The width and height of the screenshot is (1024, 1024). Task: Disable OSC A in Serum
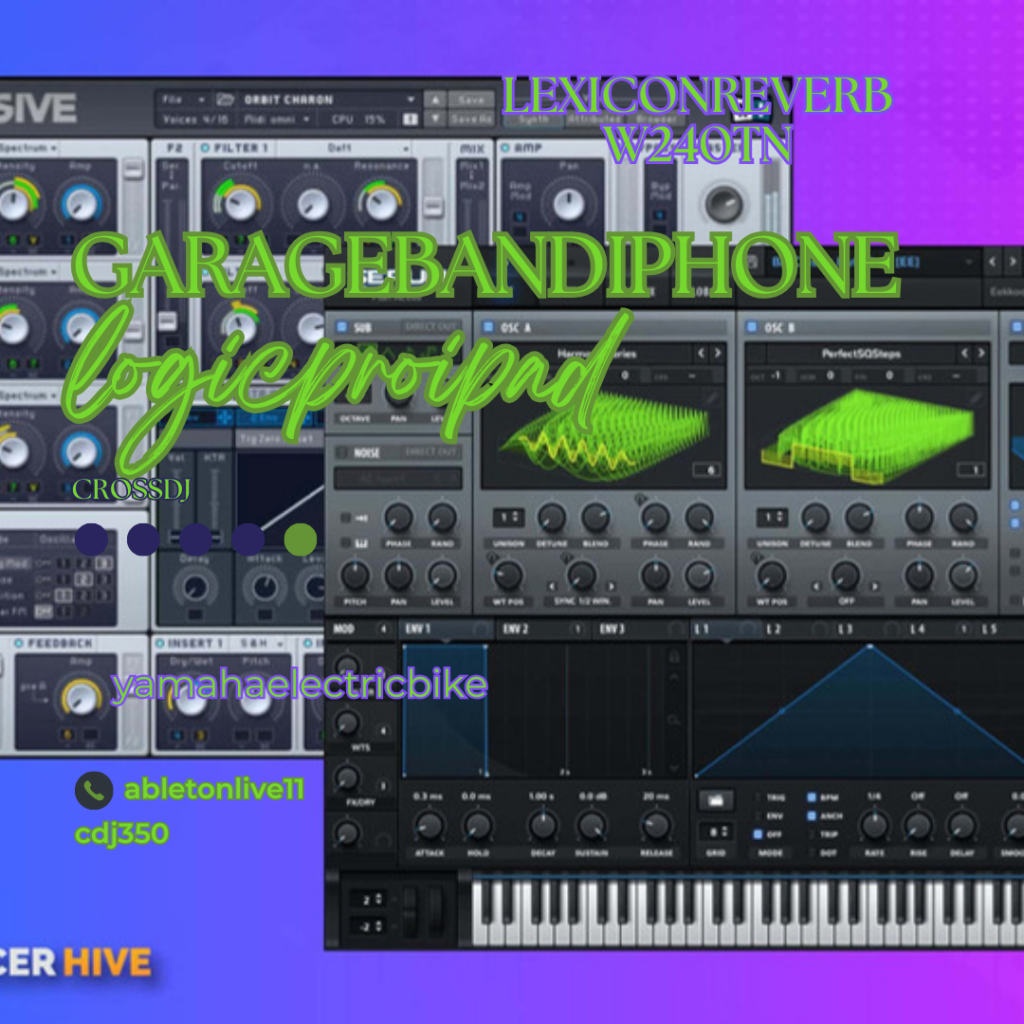tap(488, 327)
